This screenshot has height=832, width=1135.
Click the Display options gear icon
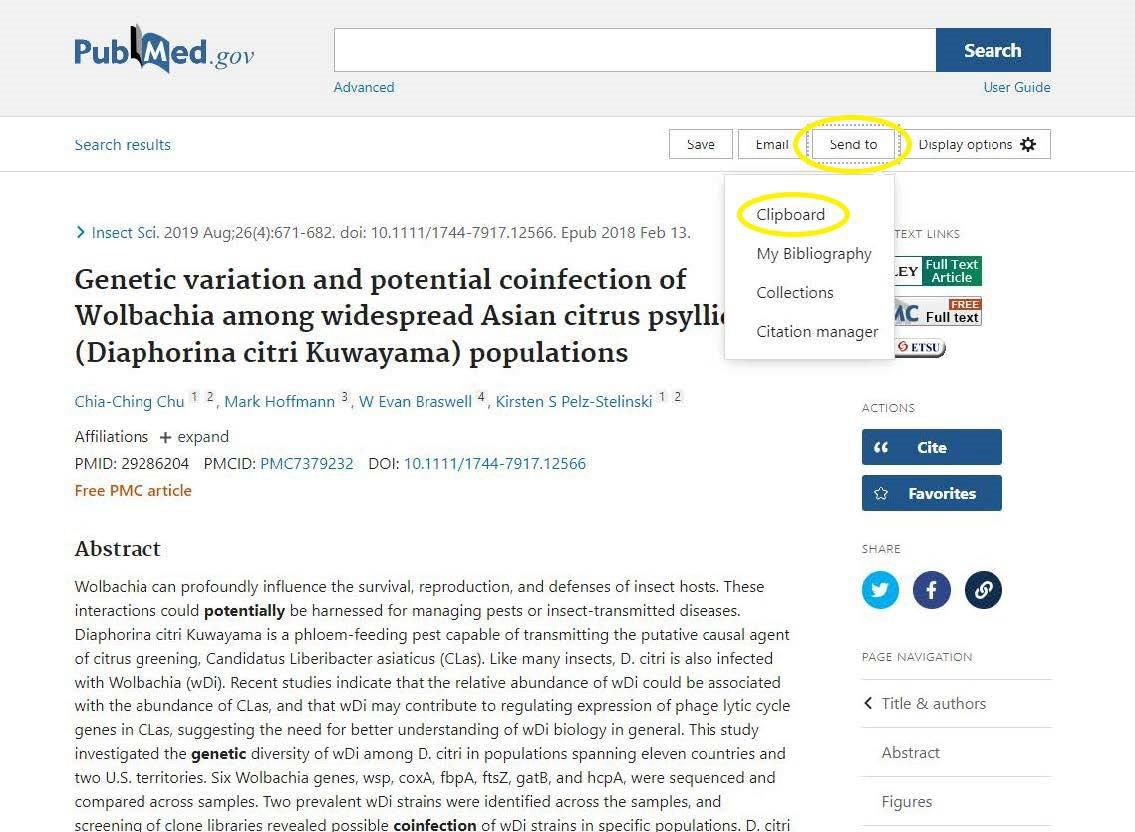coord(1028,145)
